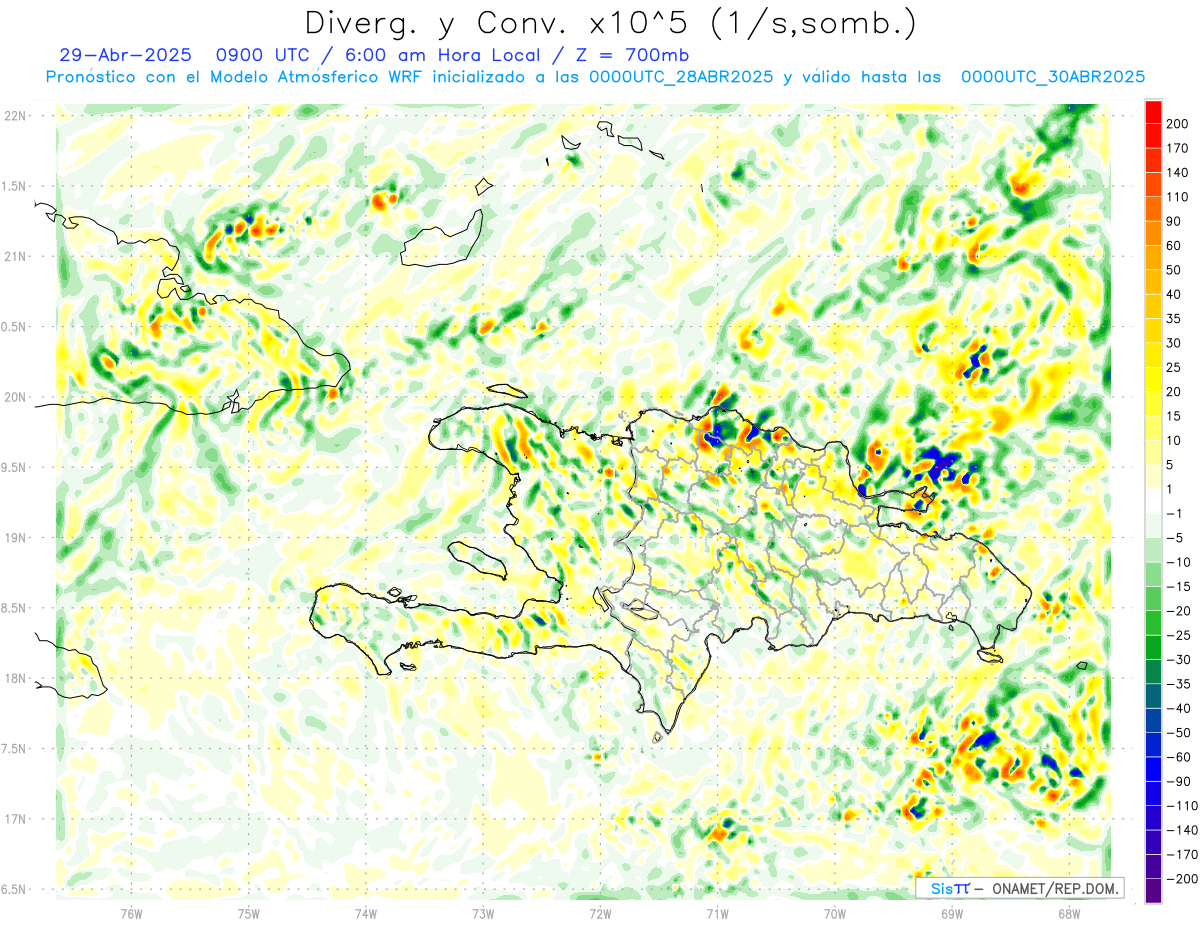This screenshot has height=927, width=1200.
Task: Click the 'ONAMET/REP.DOM.' credit text
Action: pyautogui.click(x=1054, y=888)
